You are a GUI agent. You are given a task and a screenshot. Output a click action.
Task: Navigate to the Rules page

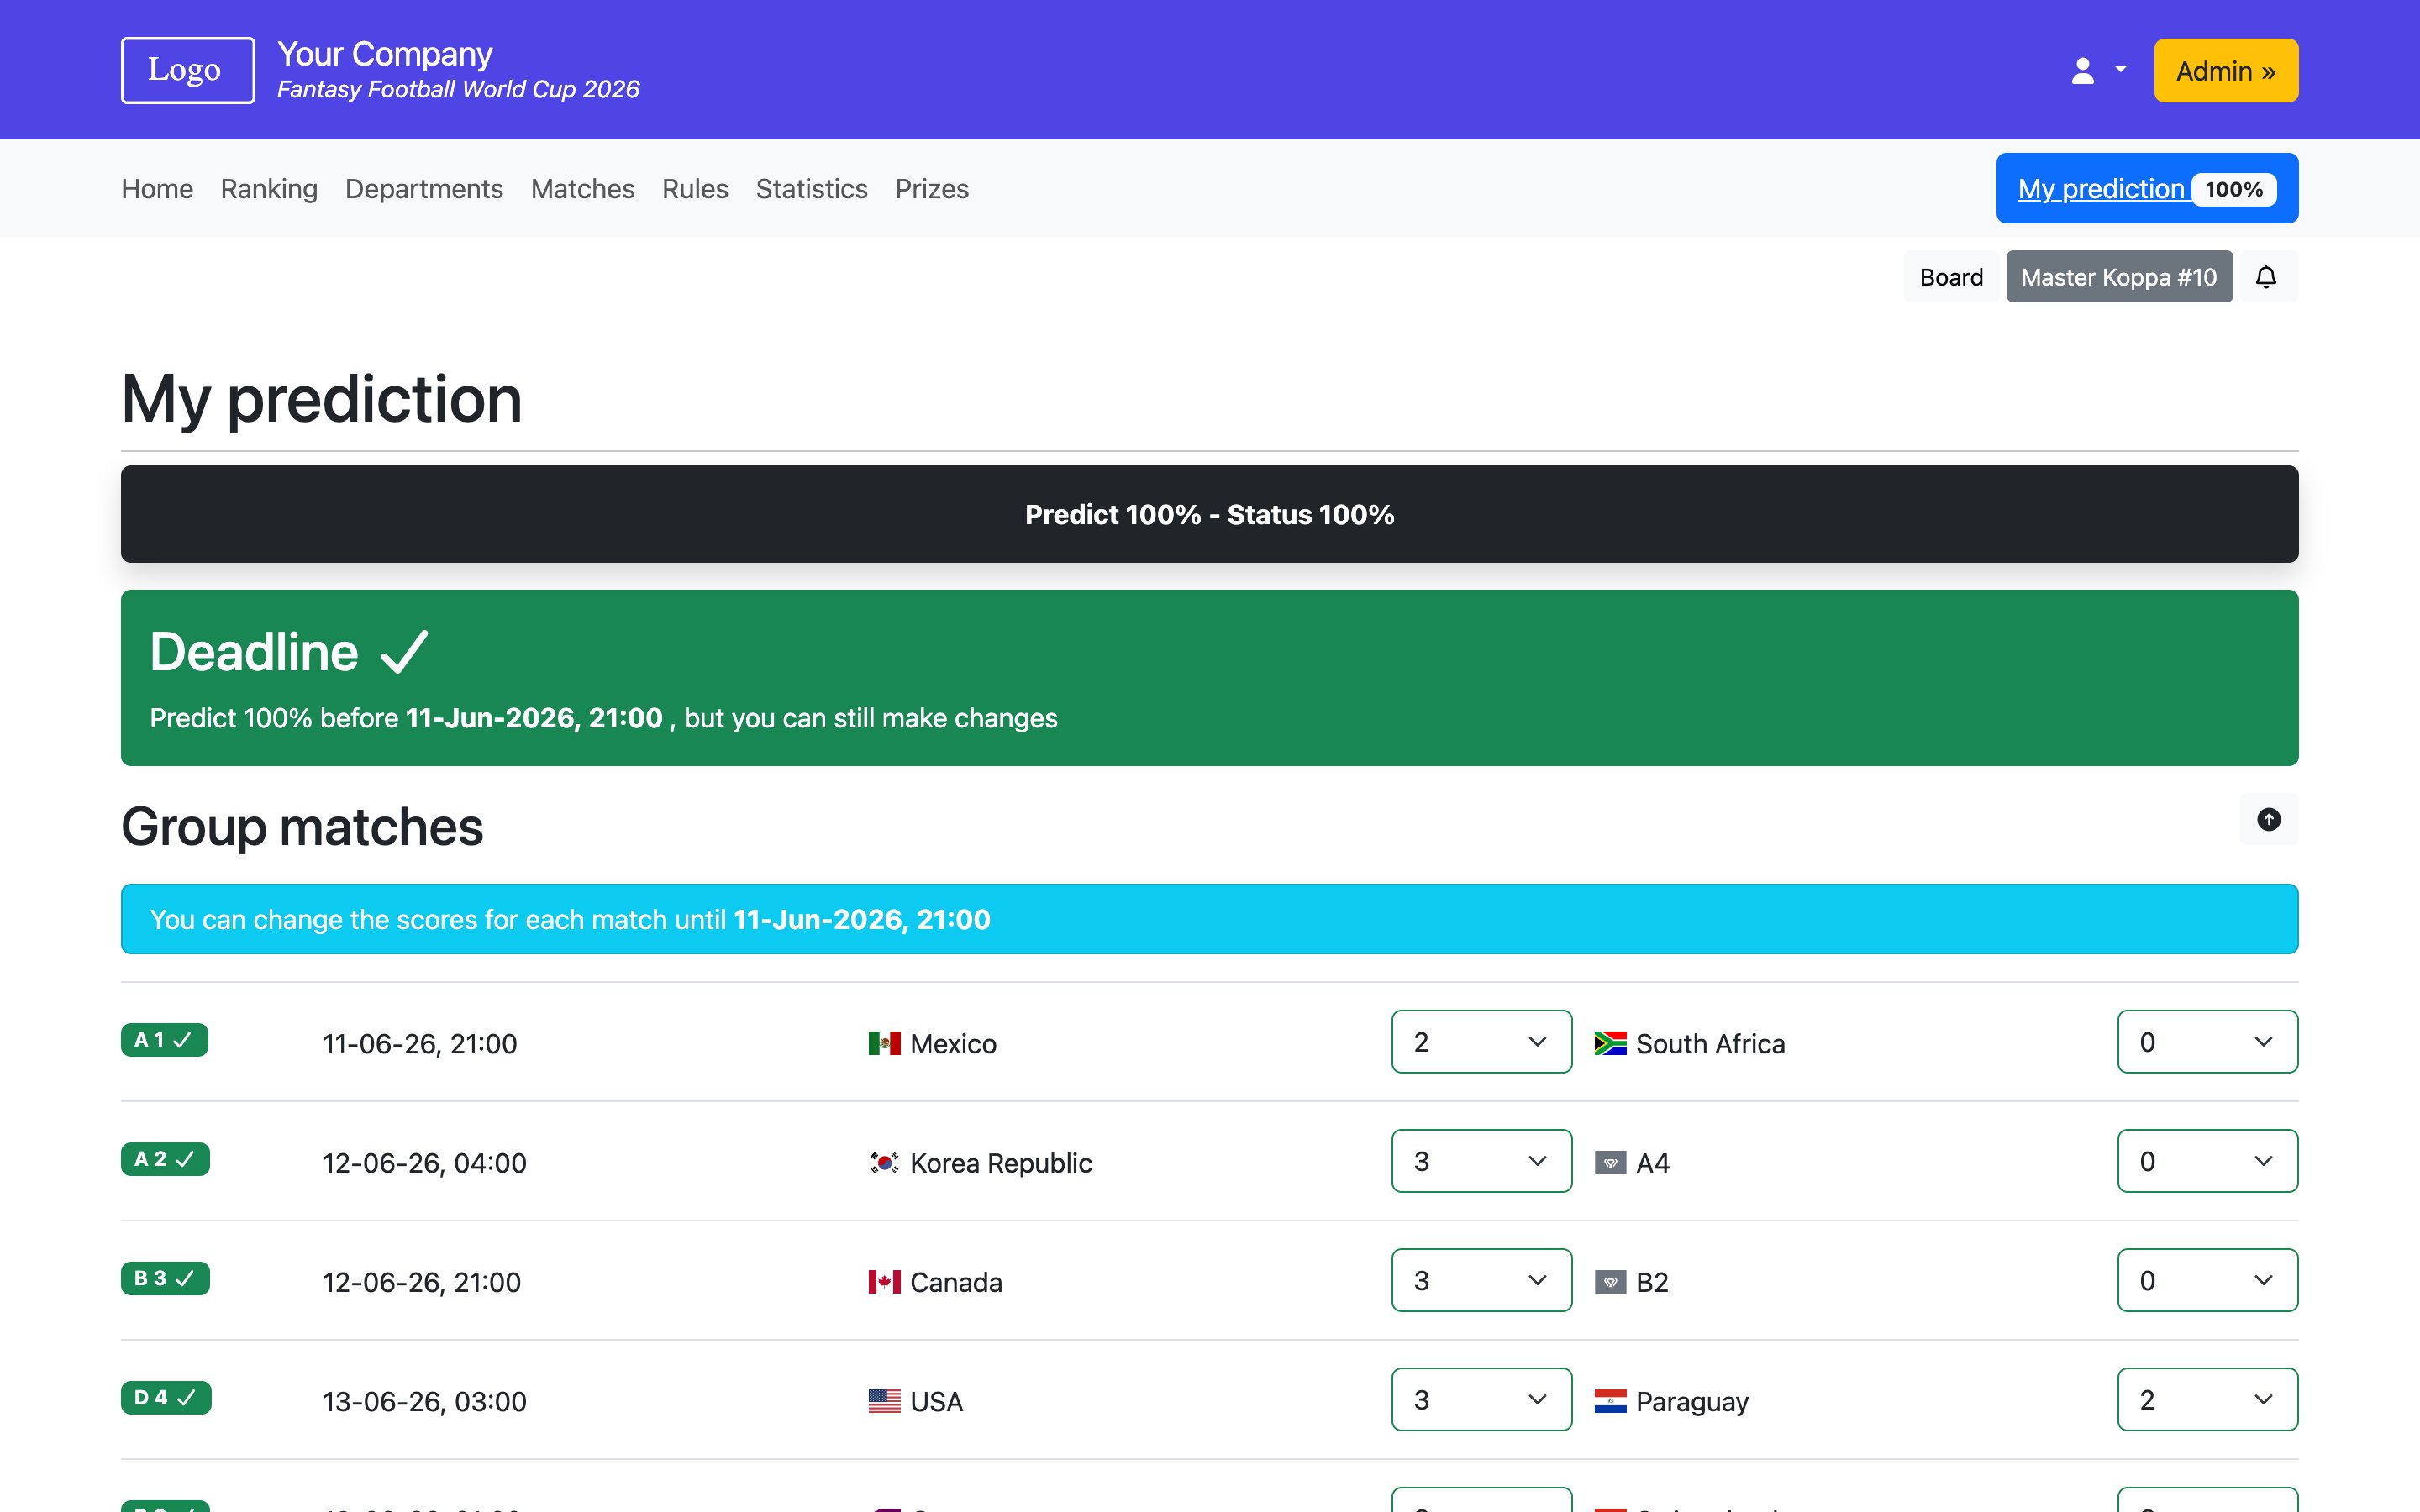[694, 188]
